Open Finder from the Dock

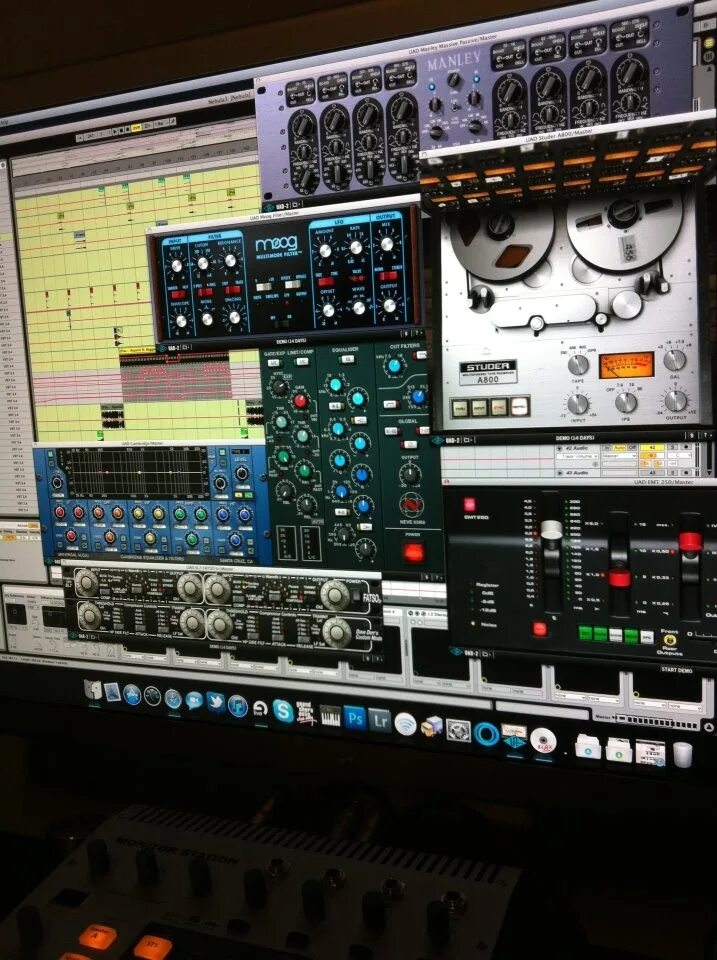[93, 689]
